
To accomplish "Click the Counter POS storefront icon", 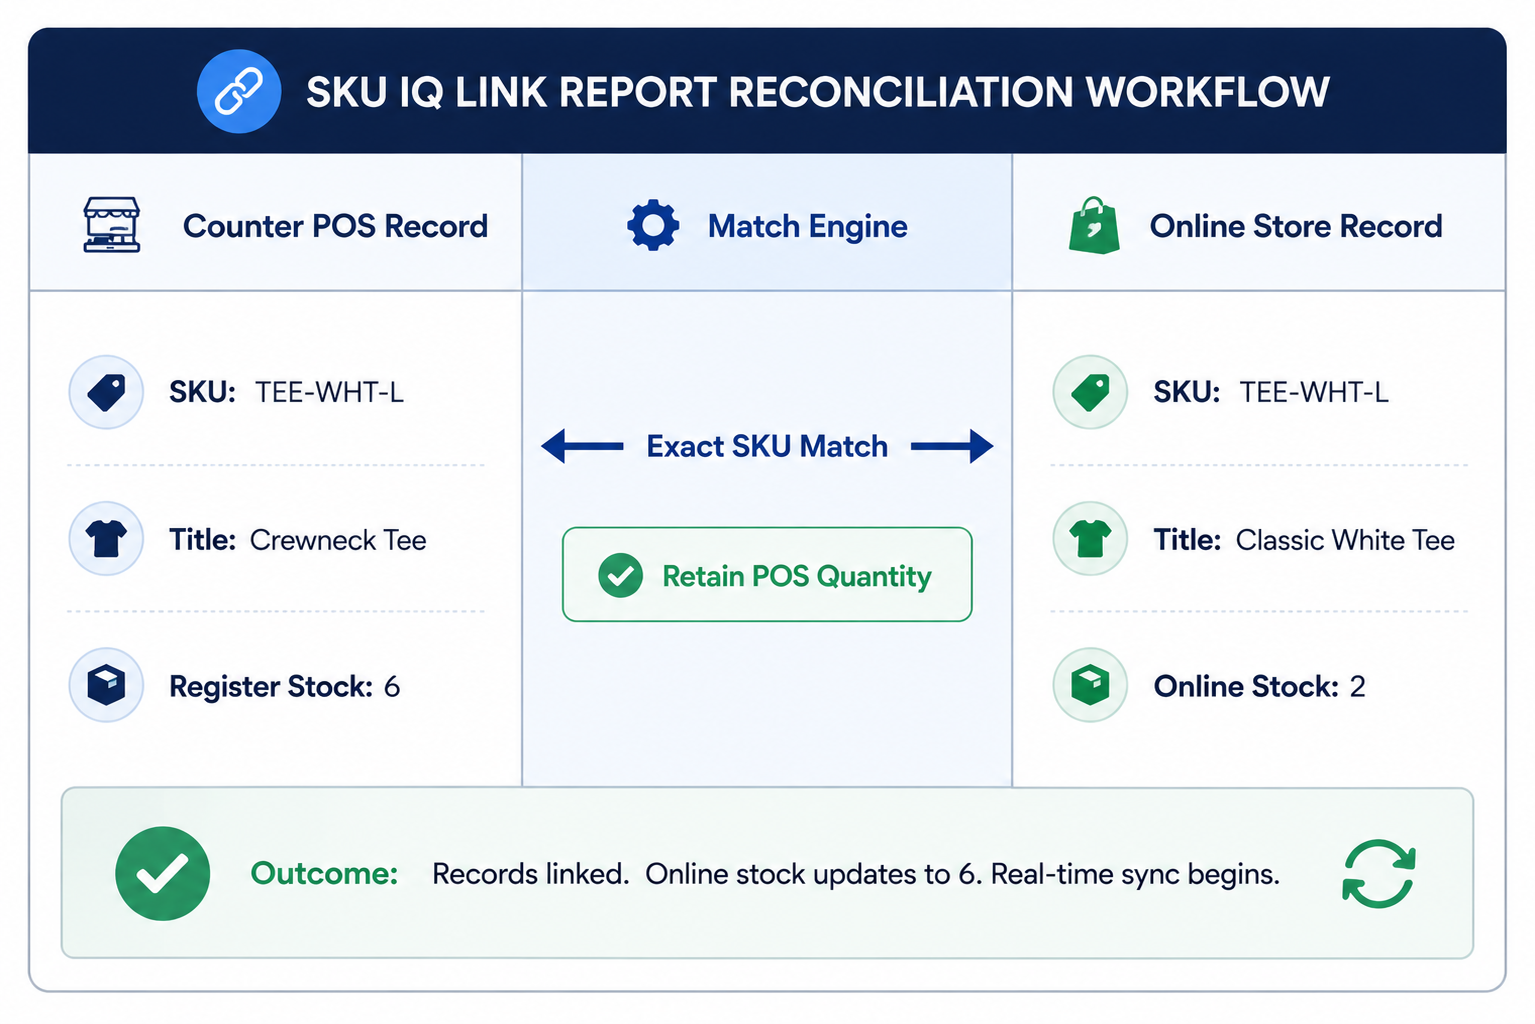I will pos(111,225).
